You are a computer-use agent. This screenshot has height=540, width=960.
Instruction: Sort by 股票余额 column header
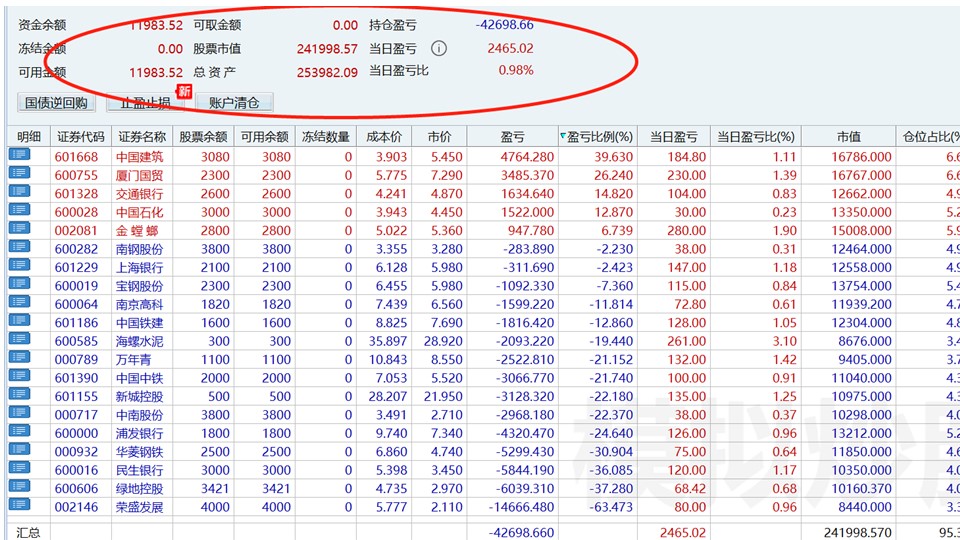tap(203, 137)
